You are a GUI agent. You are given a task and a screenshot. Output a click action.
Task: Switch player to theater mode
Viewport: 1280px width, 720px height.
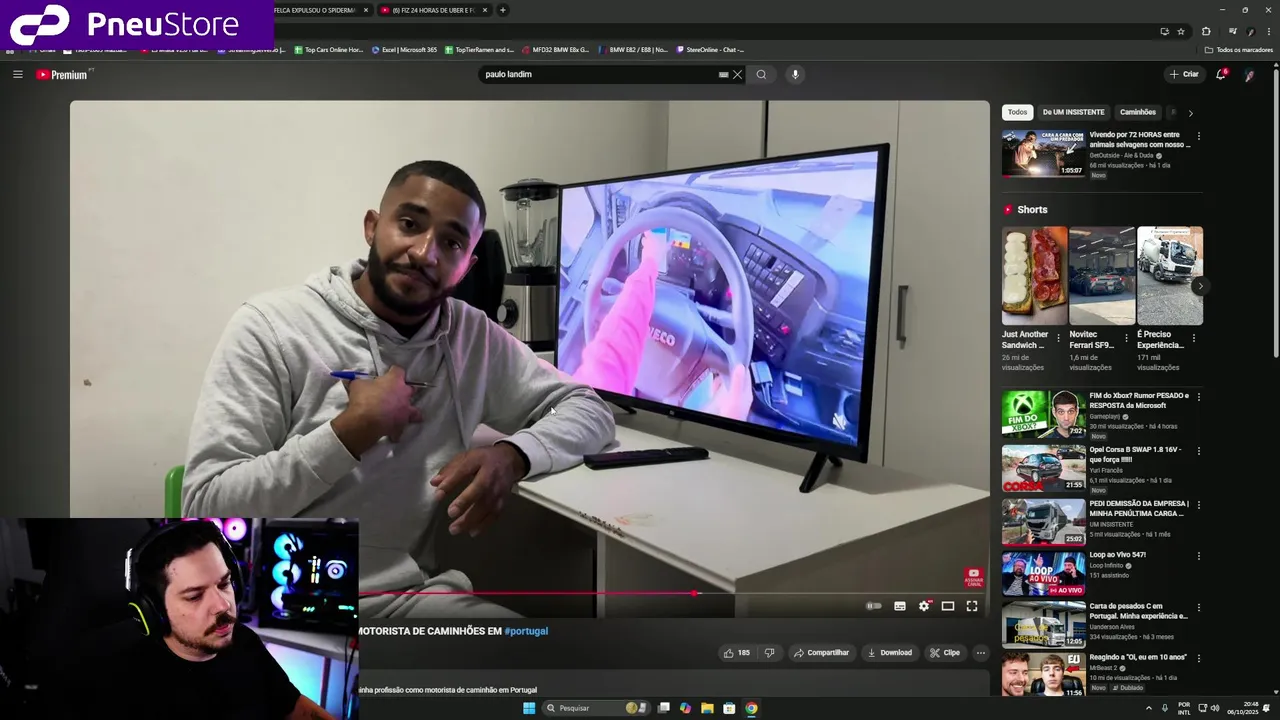point(948,606)
